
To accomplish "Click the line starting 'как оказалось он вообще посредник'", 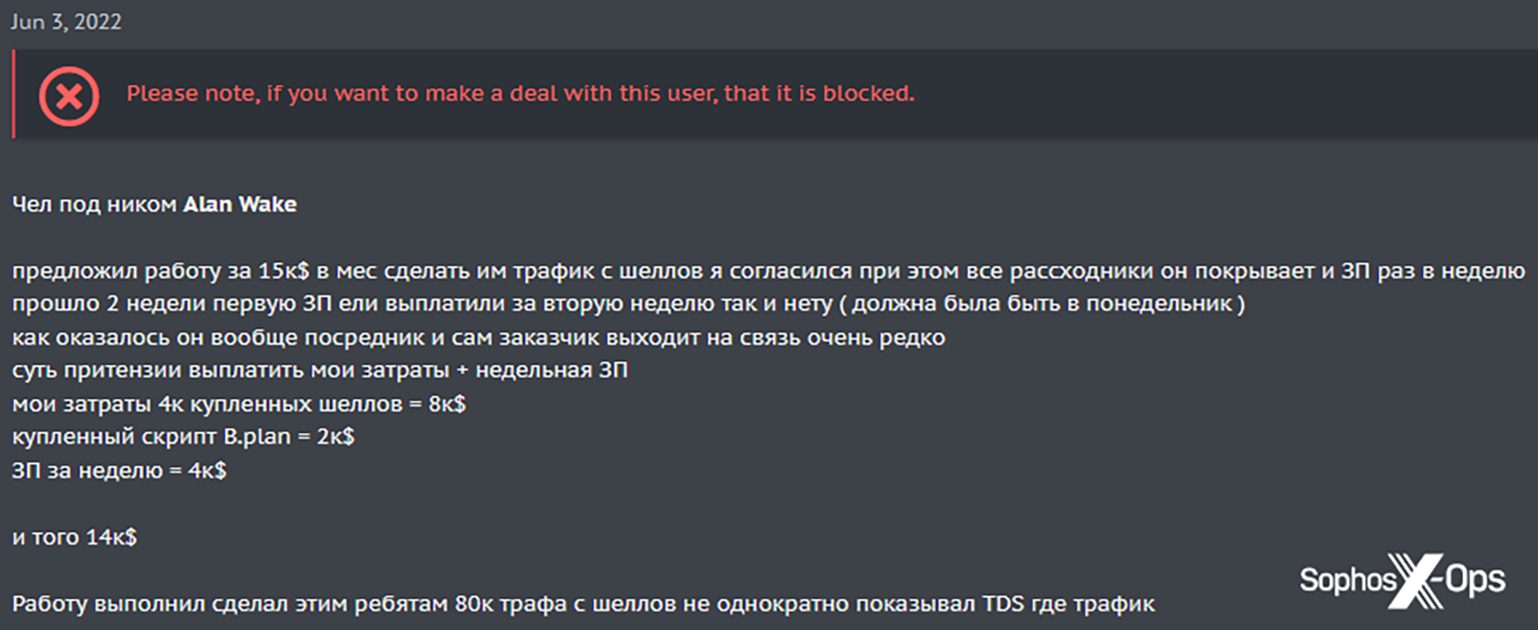I will point(478,338).
